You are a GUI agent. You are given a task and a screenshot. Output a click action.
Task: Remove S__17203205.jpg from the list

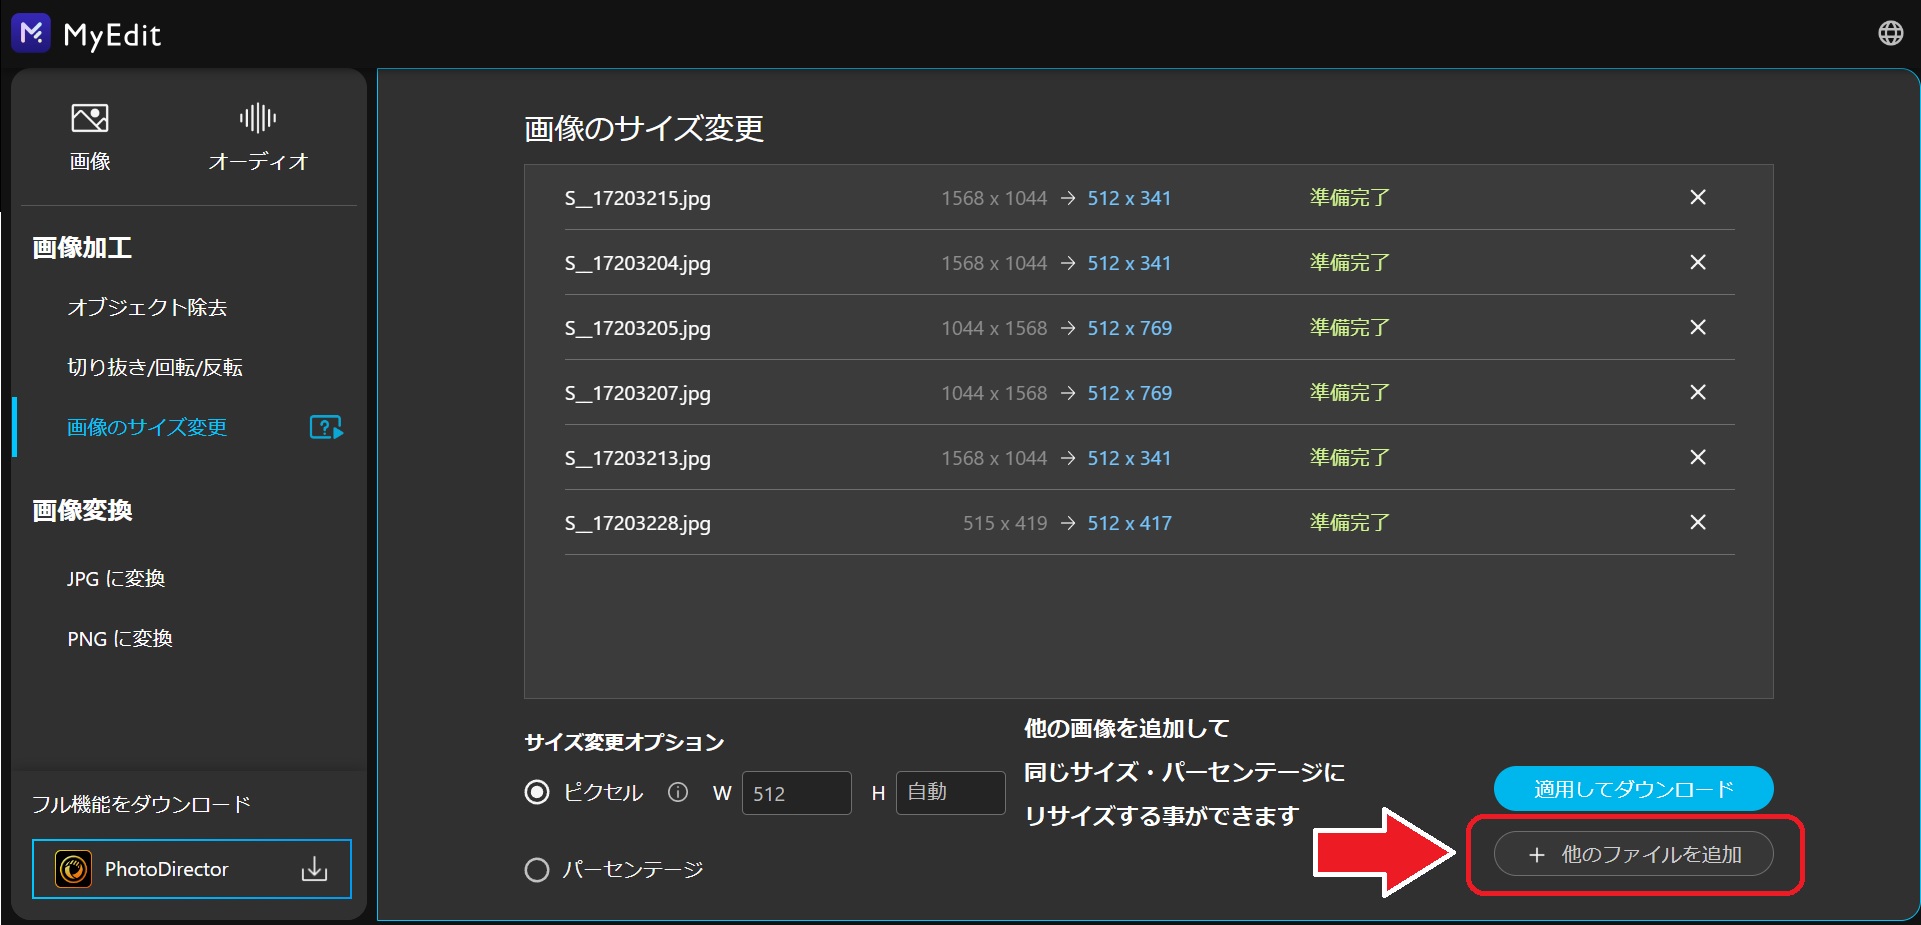click(x=1698, y=327)
